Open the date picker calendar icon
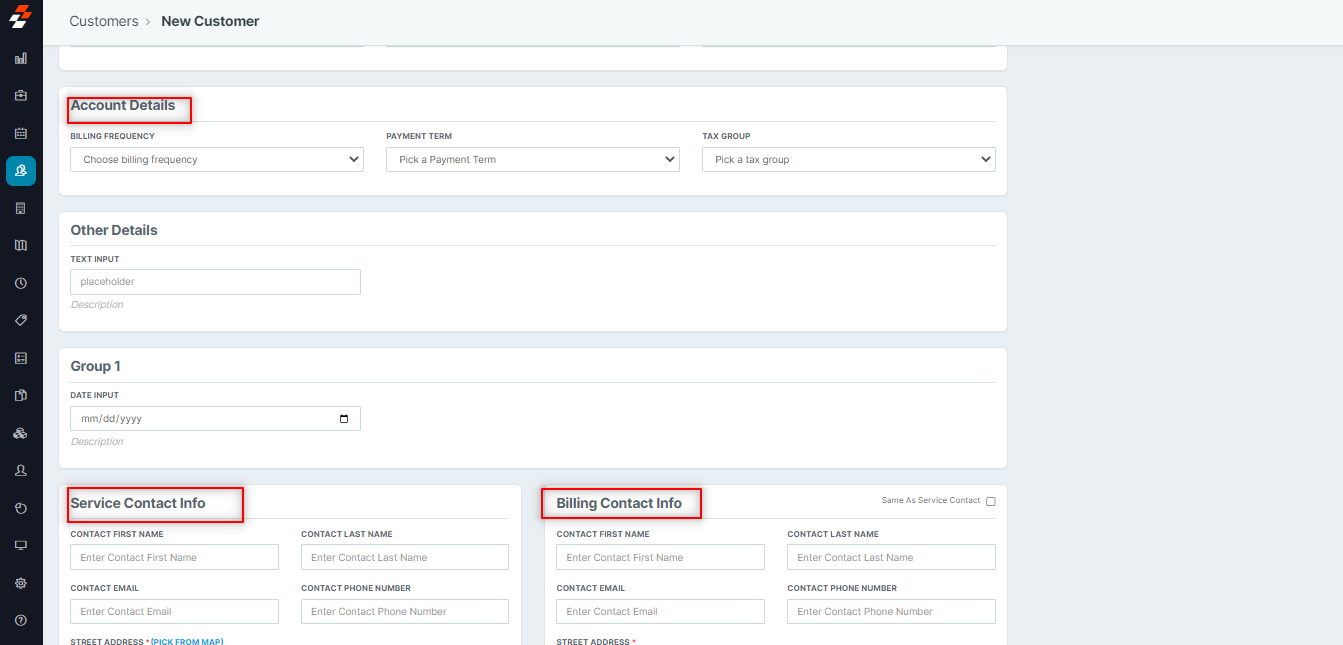 (x=344, y=419)
